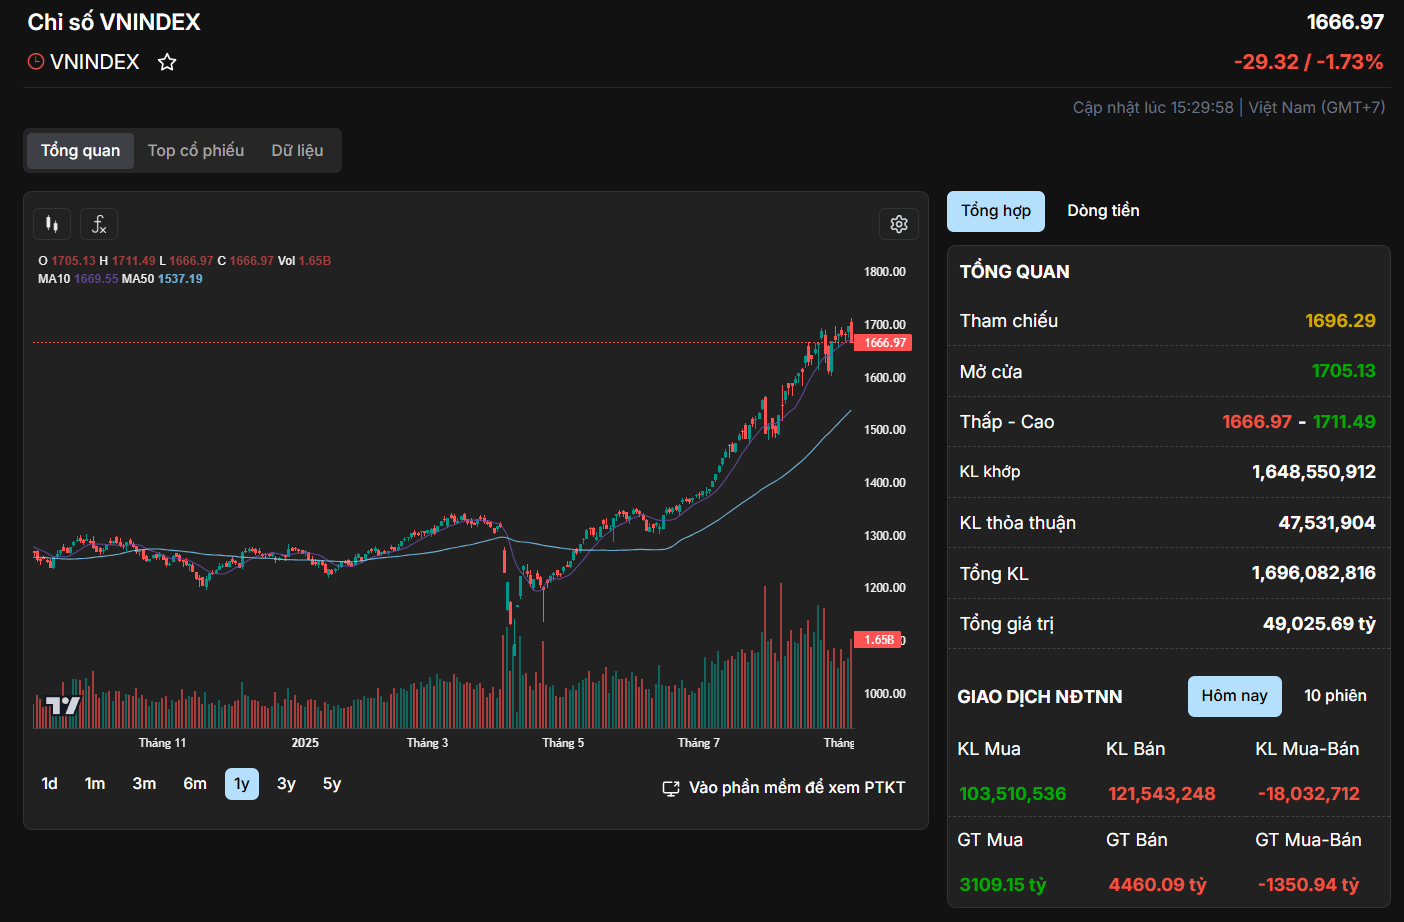
Task: Click the KL Mua-Bán value -18,032,712
Action: [x=1308, y=794]
